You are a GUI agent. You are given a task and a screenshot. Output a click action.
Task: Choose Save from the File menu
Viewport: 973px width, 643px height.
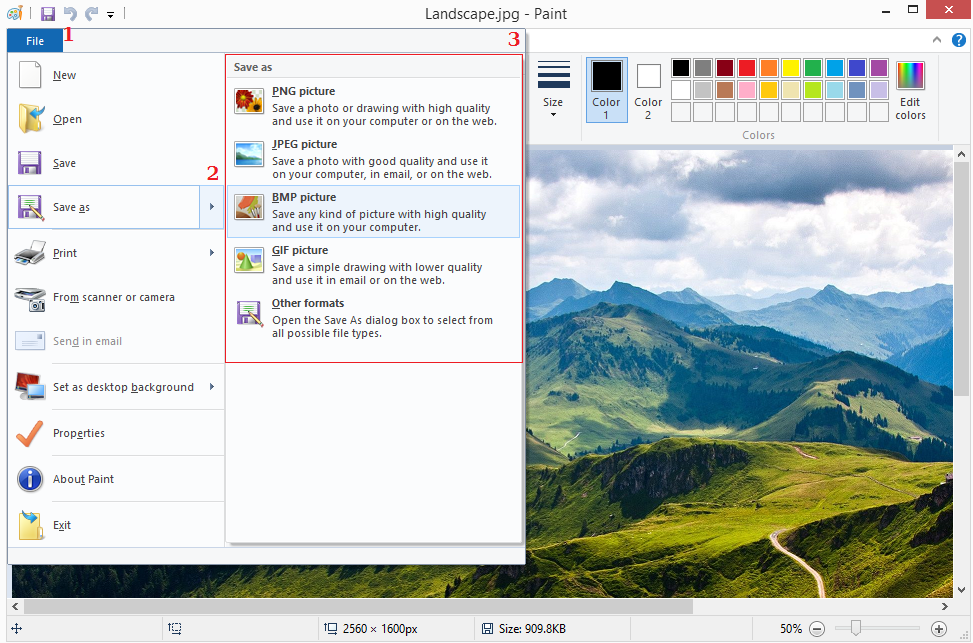coord(115,163)
